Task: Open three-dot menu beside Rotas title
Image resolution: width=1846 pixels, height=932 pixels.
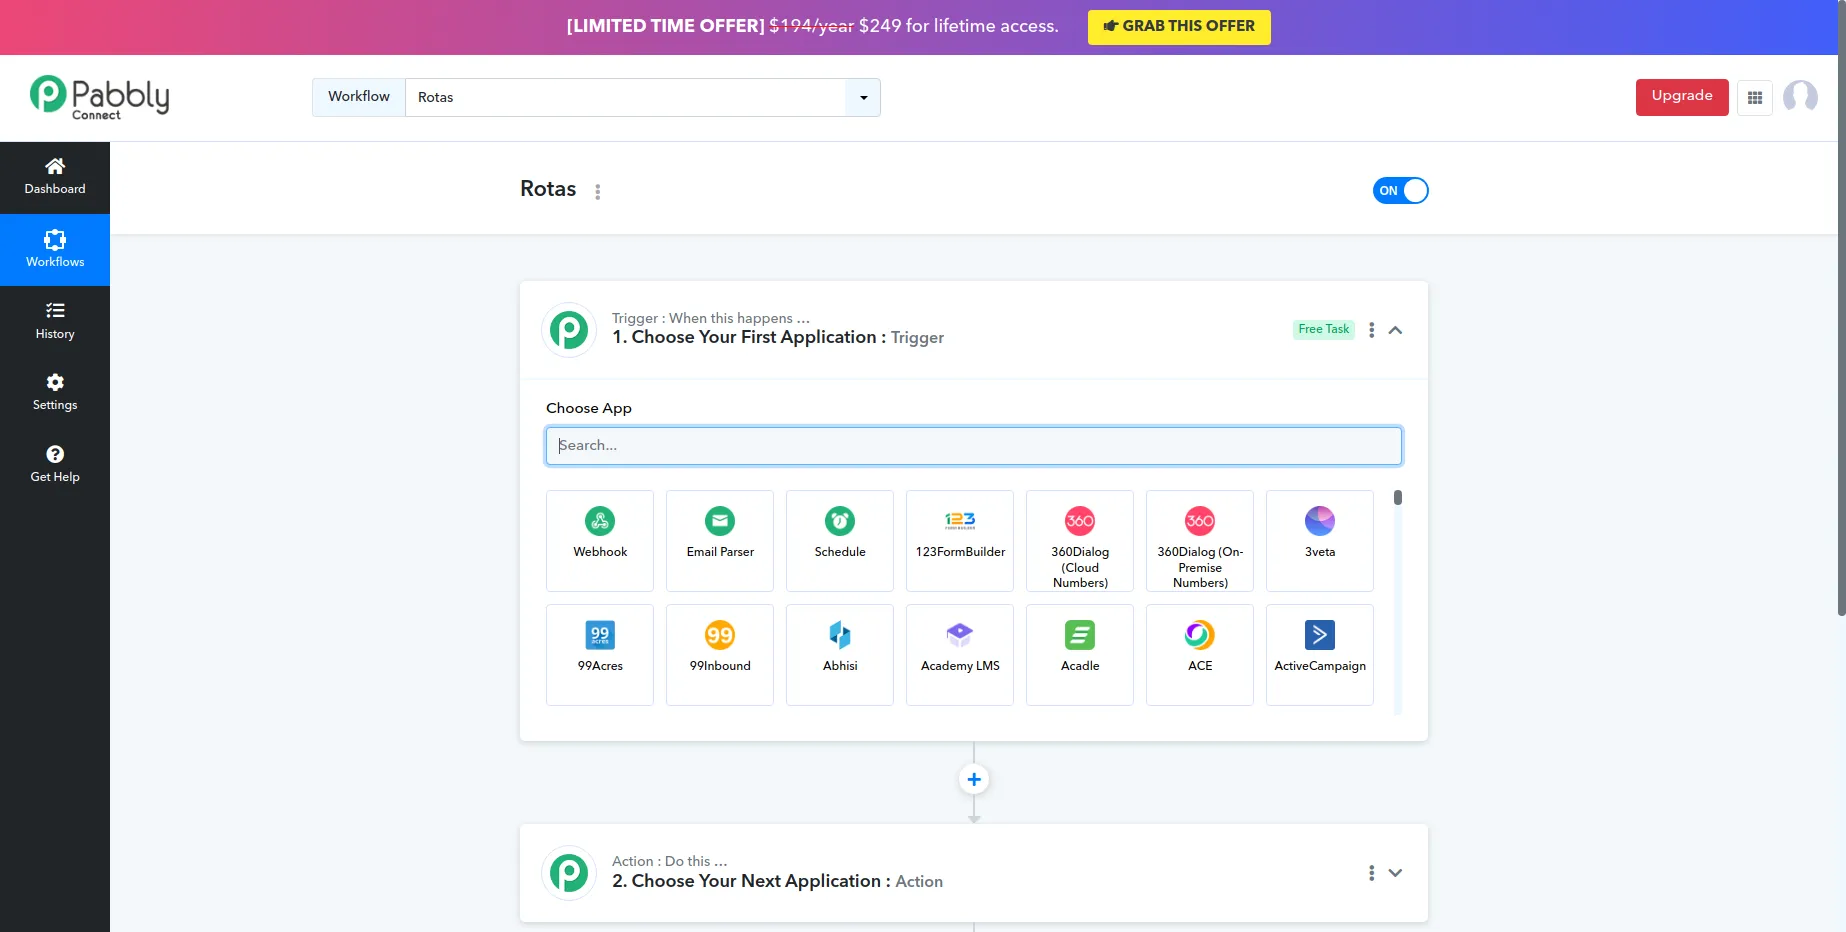Action: 598,191
